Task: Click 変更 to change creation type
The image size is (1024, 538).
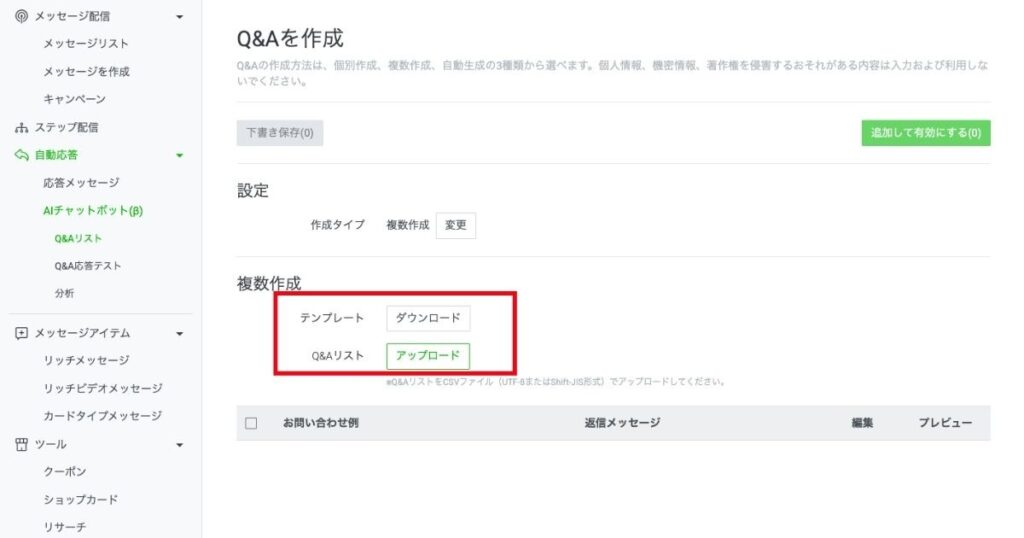Action: pyautogui.click(x=456, y=225)
